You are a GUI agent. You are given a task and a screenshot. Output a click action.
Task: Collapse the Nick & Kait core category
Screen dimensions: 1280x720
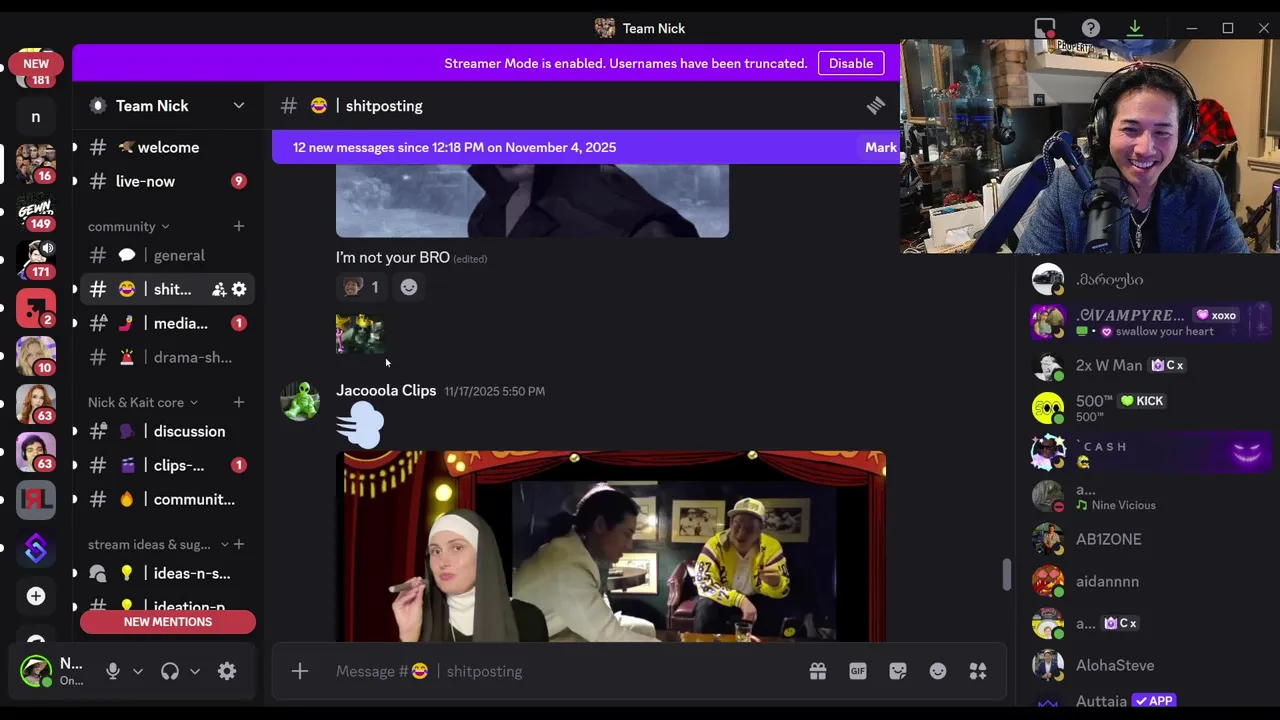(x=143, y=402)
